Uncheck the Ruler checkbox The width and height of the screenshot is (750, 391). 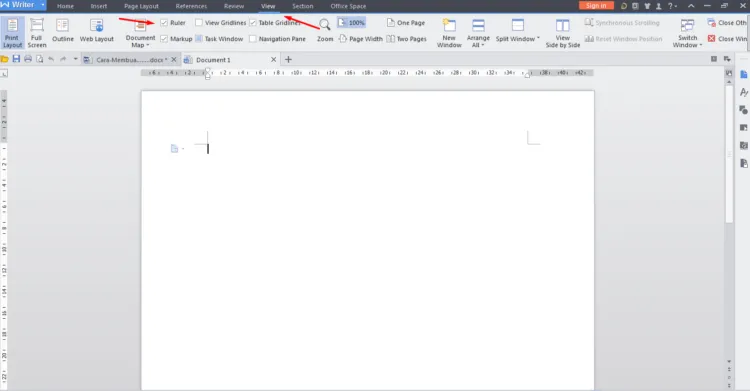pyautogui.click(x=164, y=22)
